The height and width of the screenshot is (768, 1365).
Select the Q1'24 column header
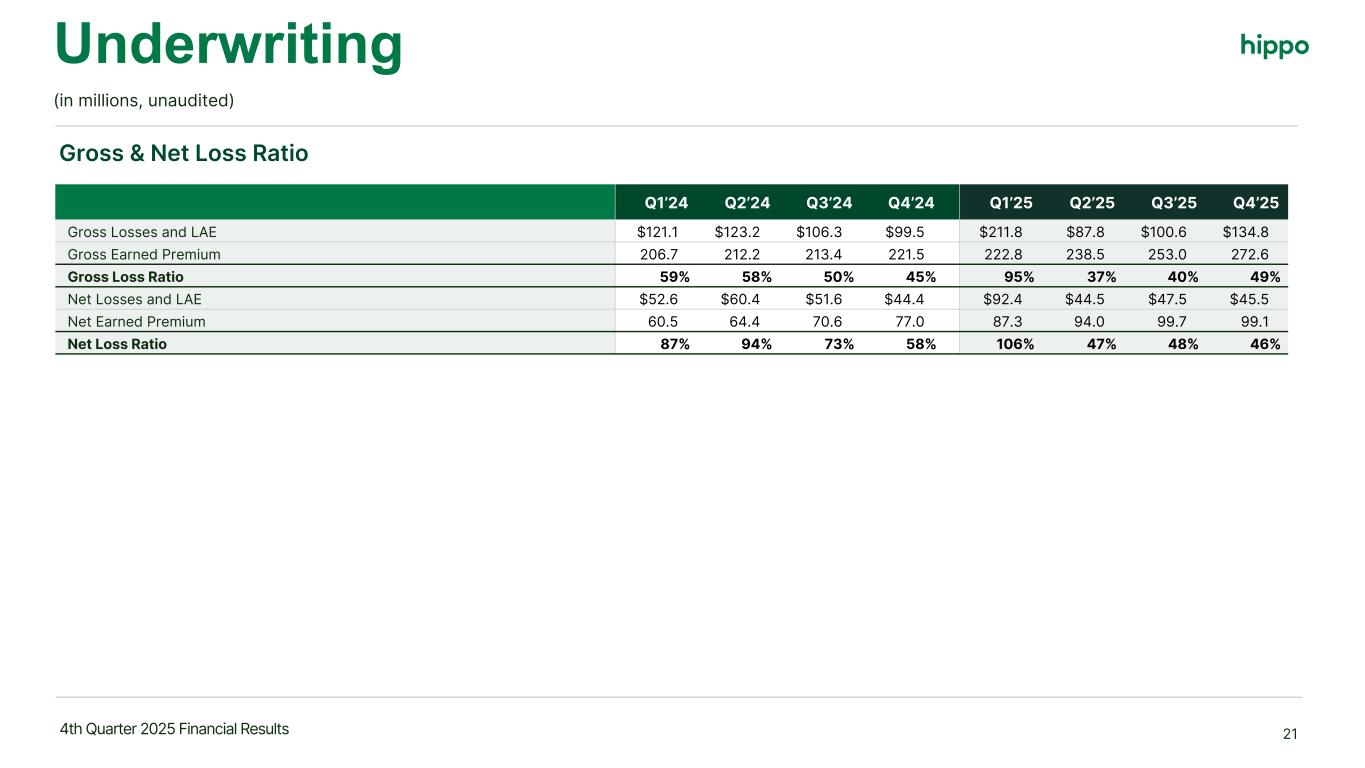pos(666,203)
